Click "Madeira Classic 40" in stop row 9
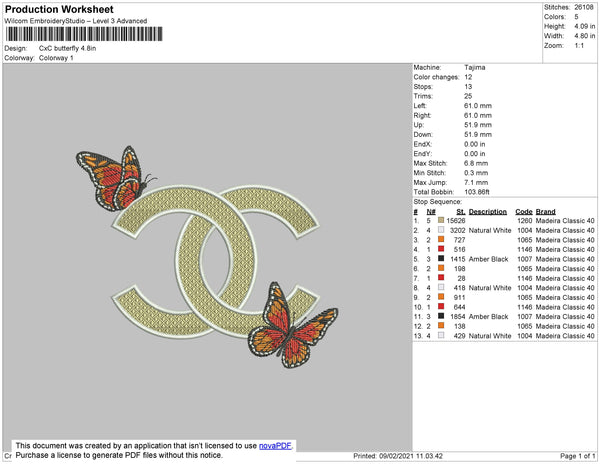This screenshot has width=600, height=464. (x=565, y=297)
